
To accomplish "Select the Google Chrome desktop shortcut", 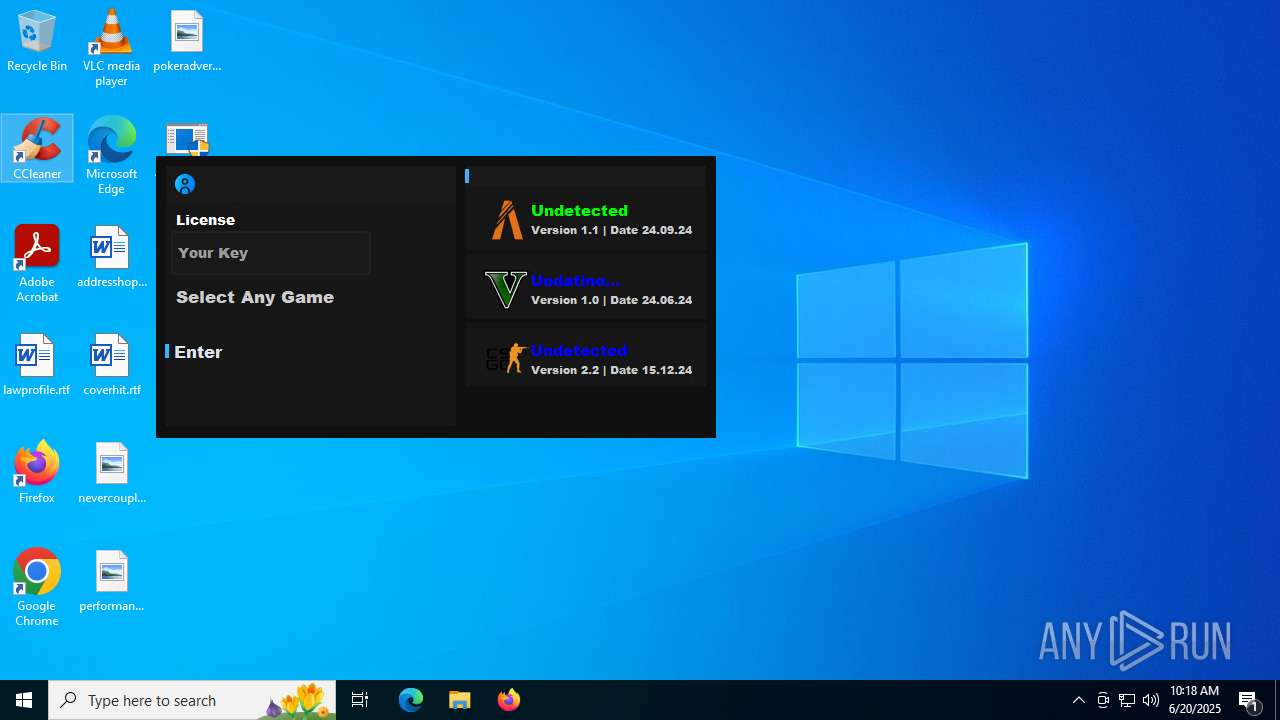I will (x=37, y=588).
